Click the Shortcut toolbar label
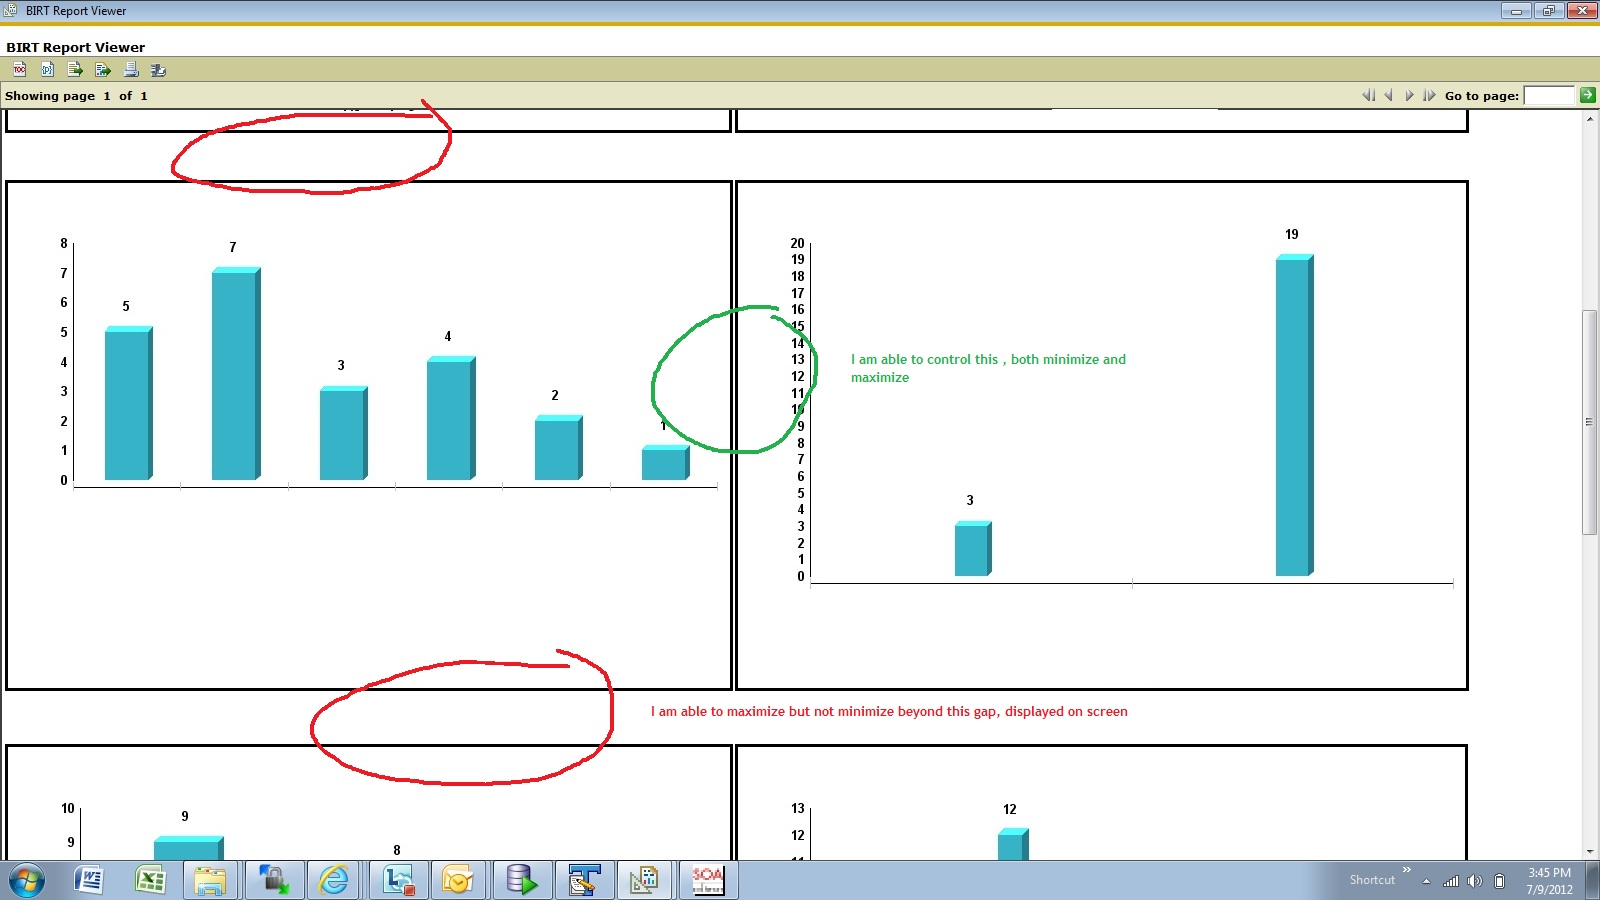Viewport: 1600px width, 900px height. (1372, 880)
